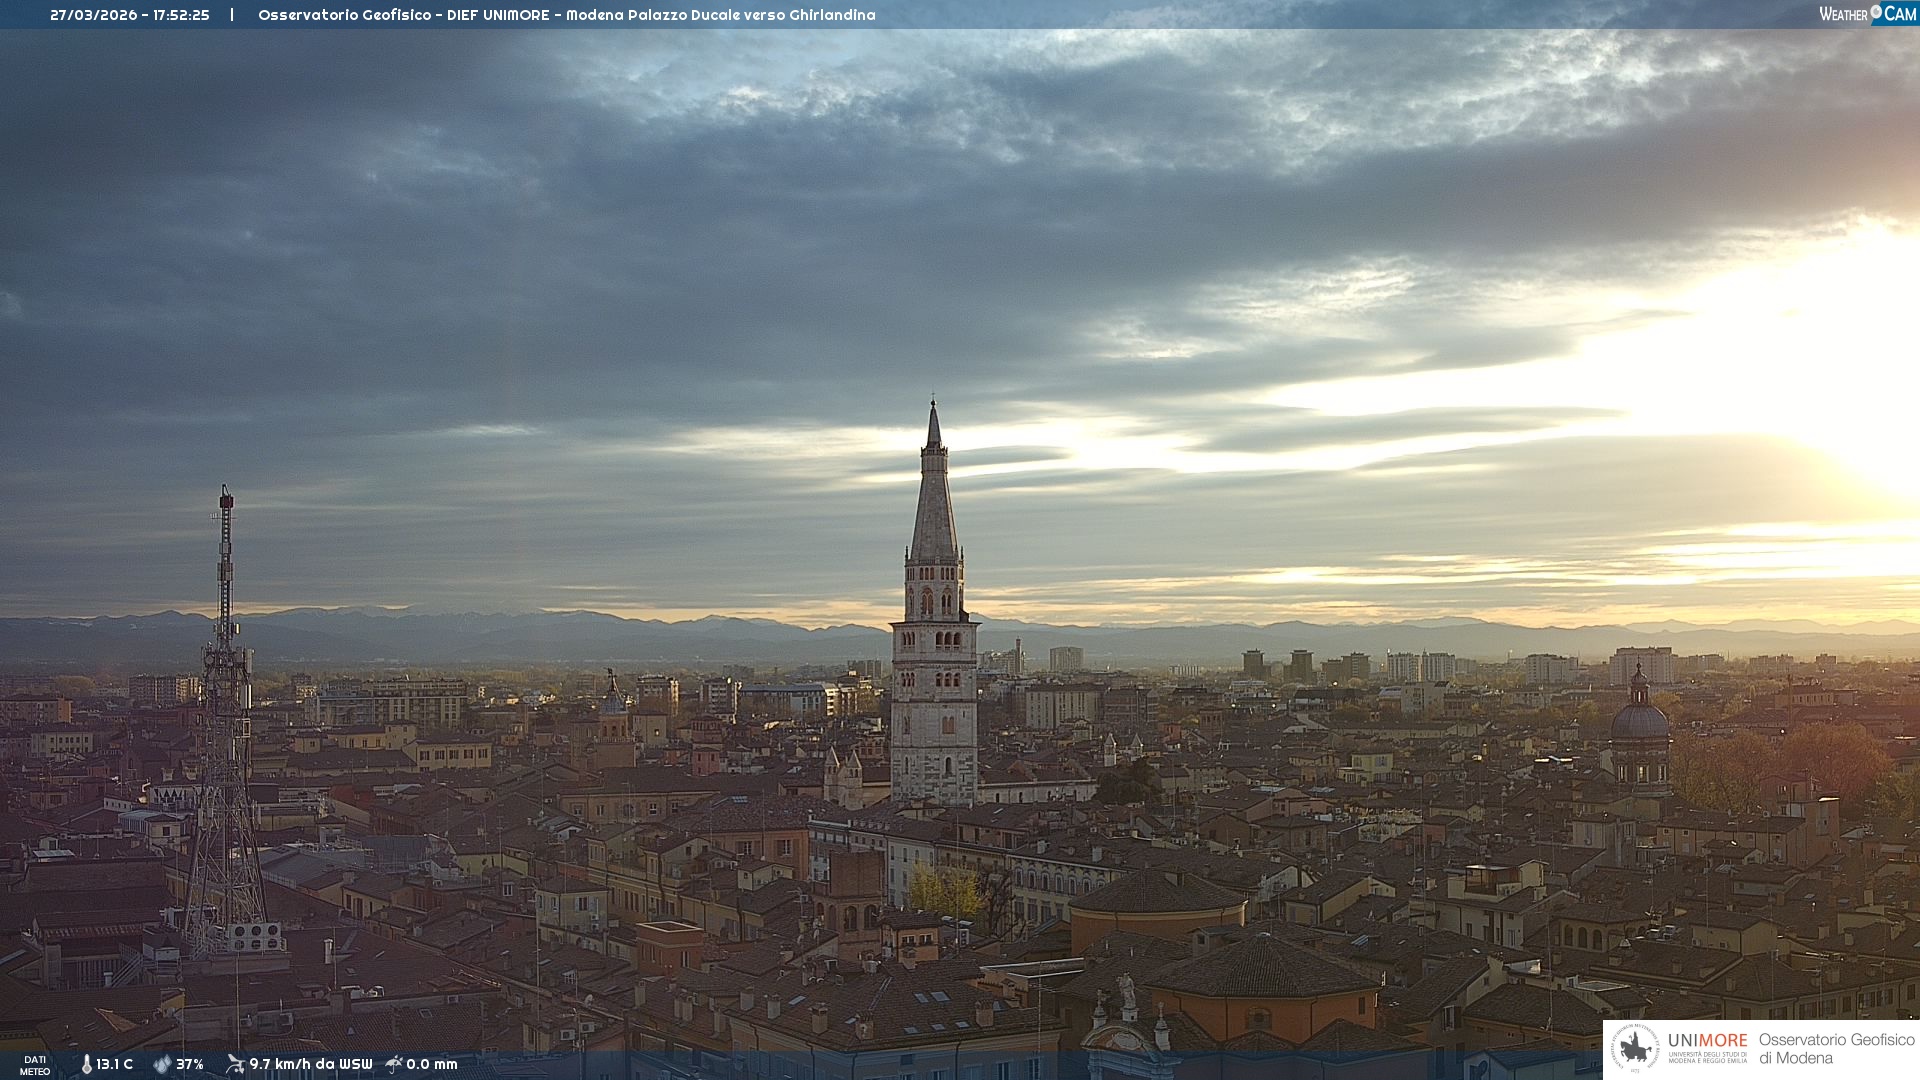Click the rain umbrella precipitation icon
The image size is (1920, 1080).
394,1064
